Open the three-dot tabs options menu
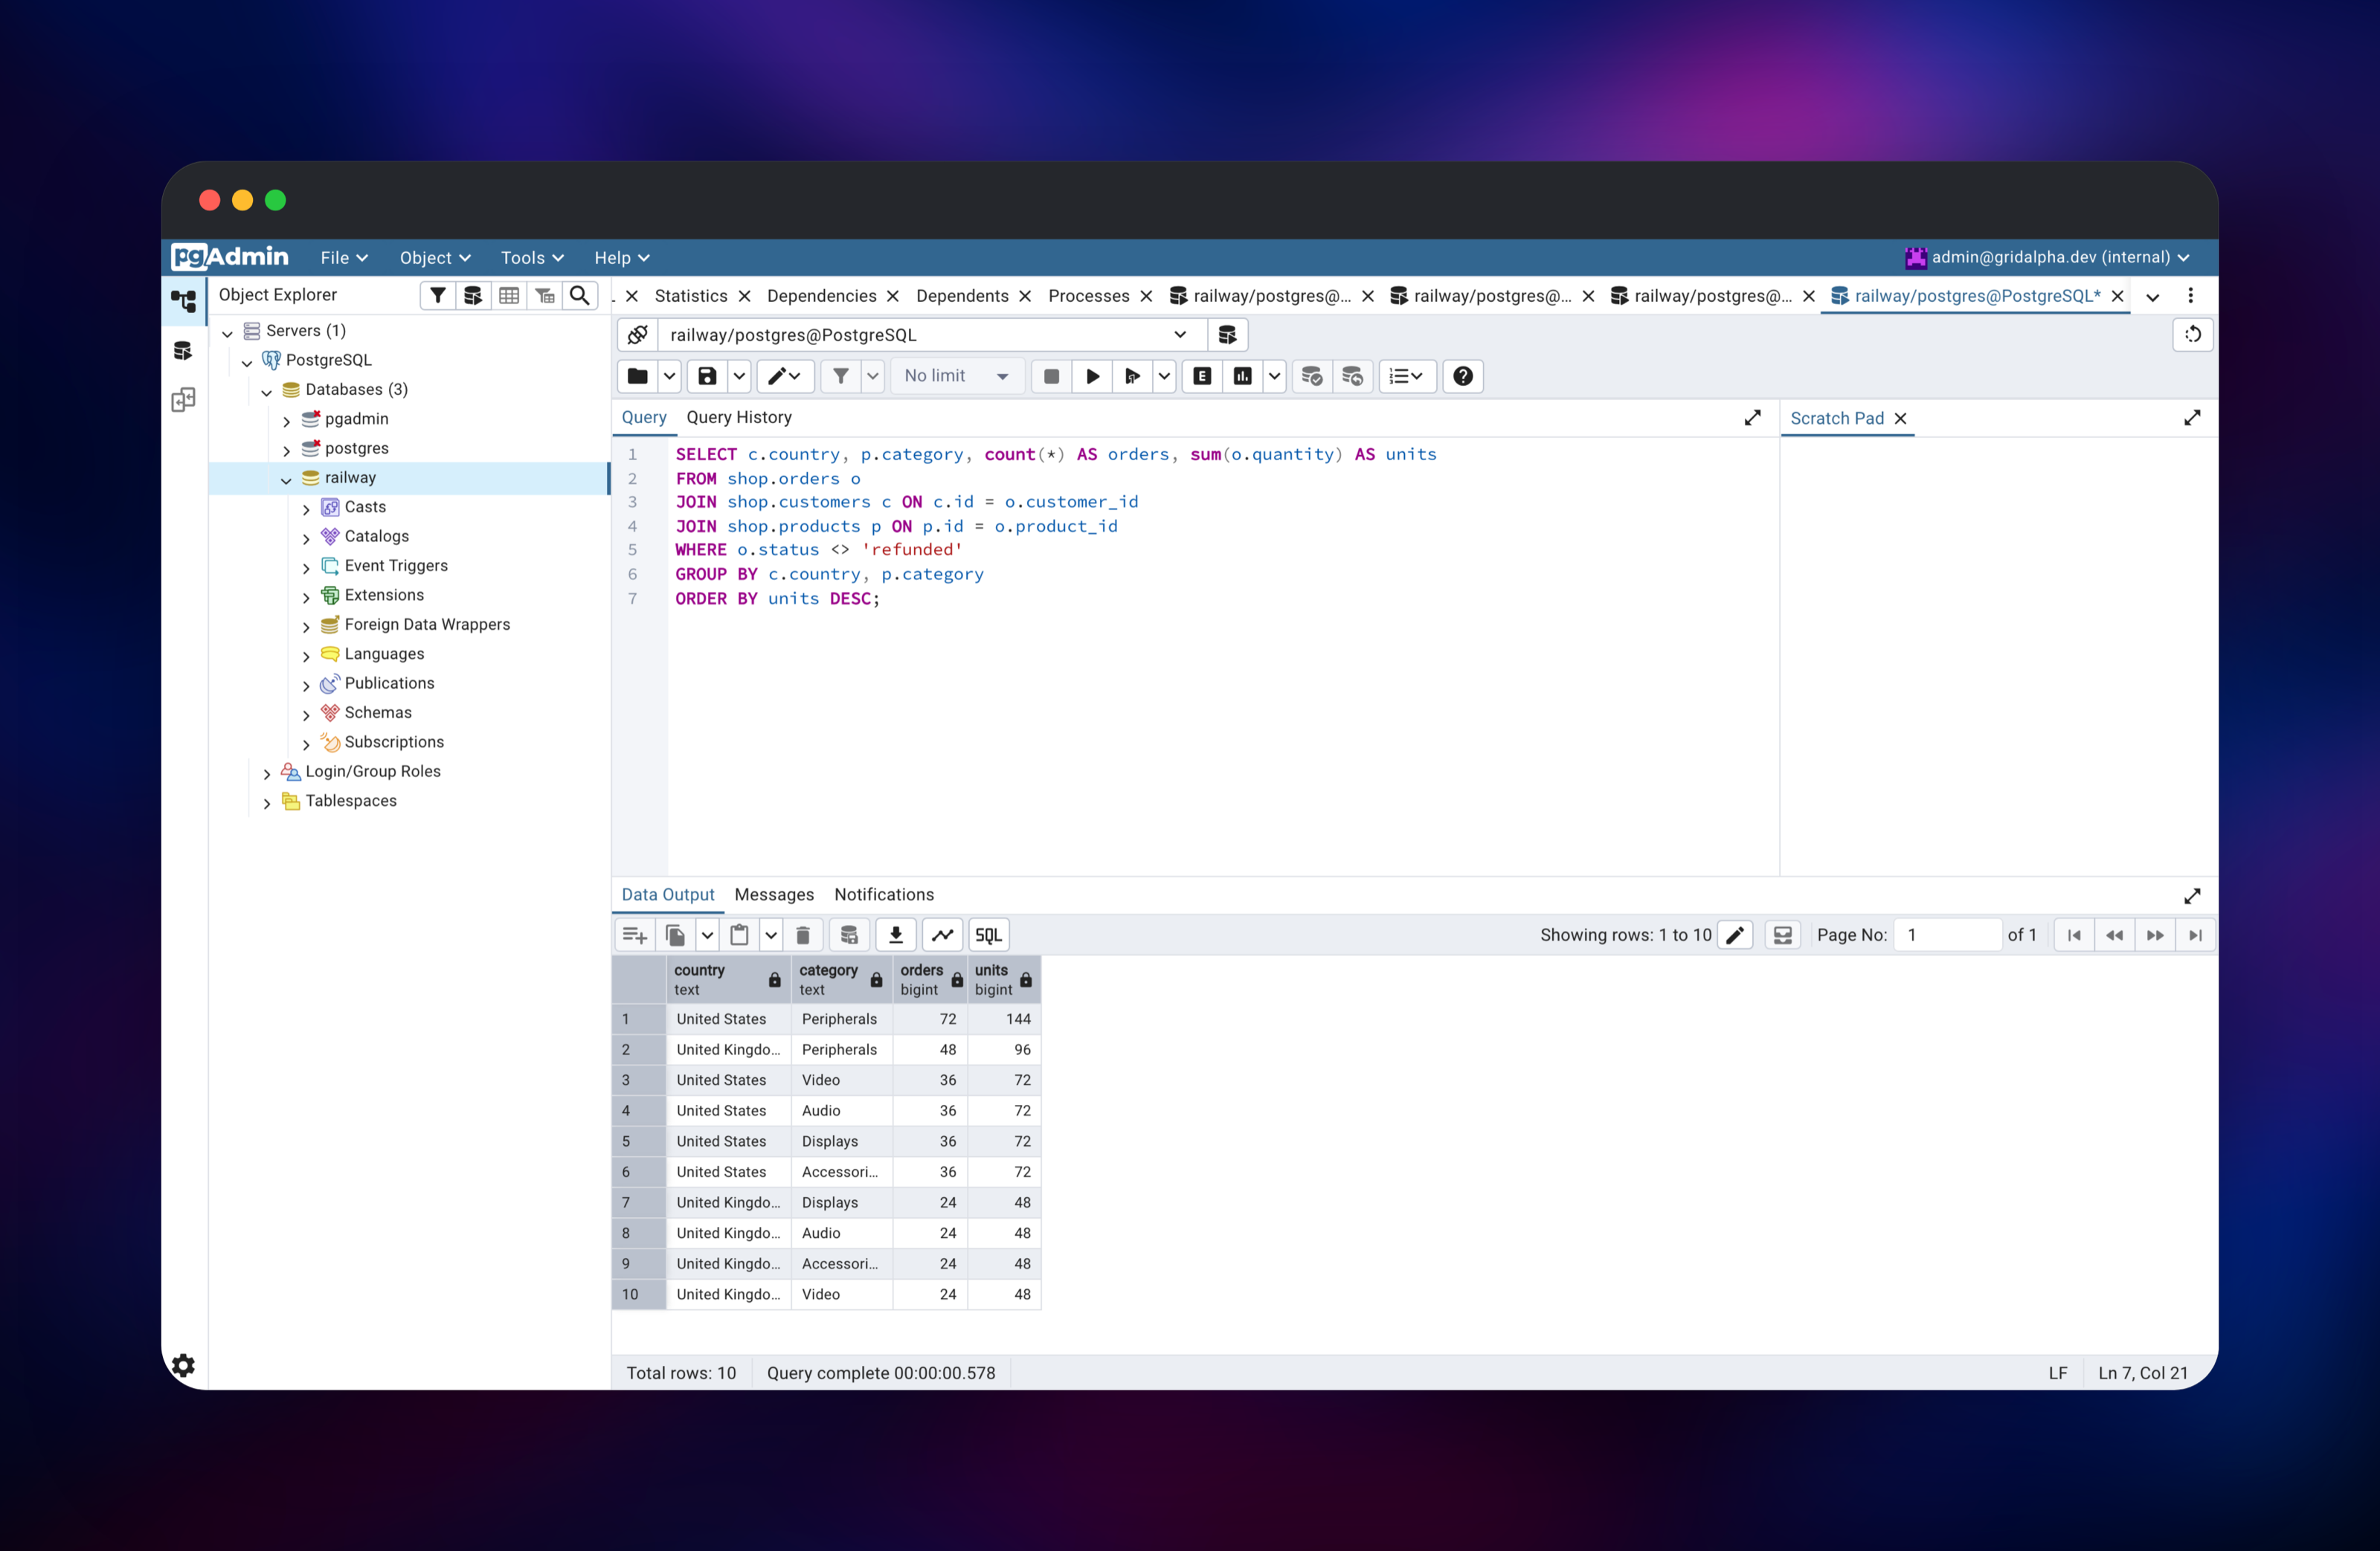The image size is (2380, 1551). [x=2191, y=296]
